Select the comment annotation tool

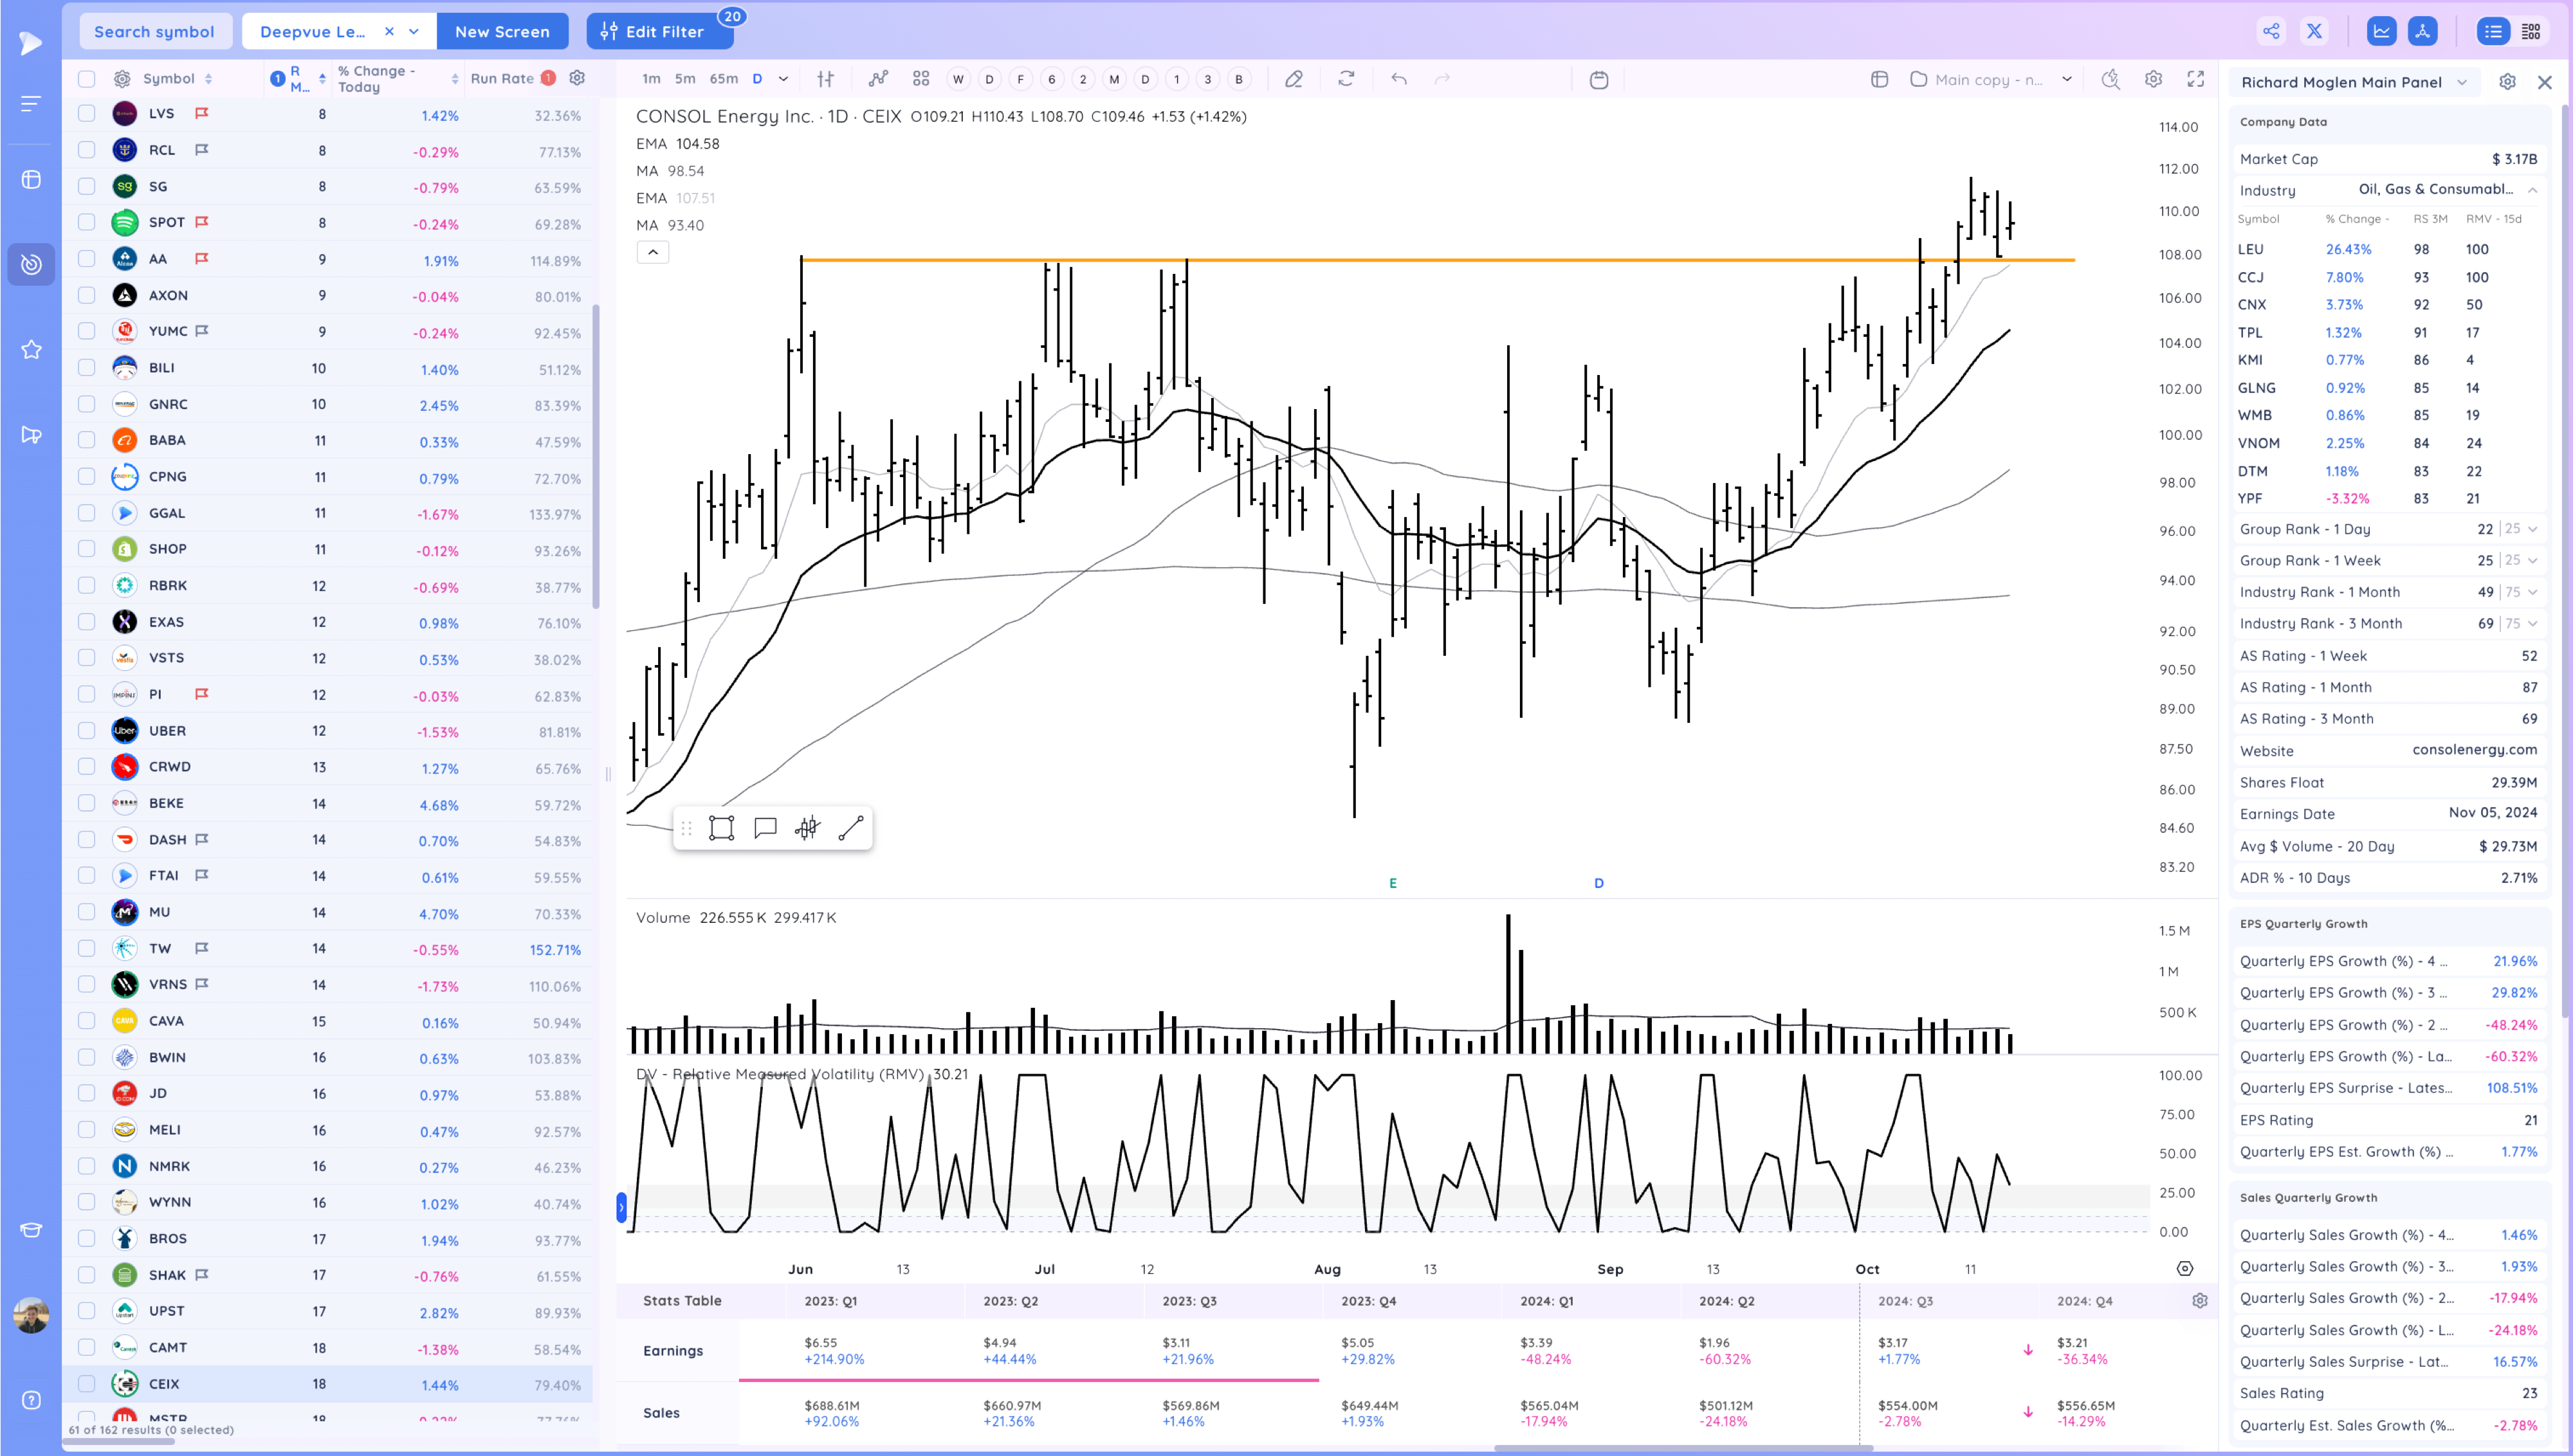765,828
